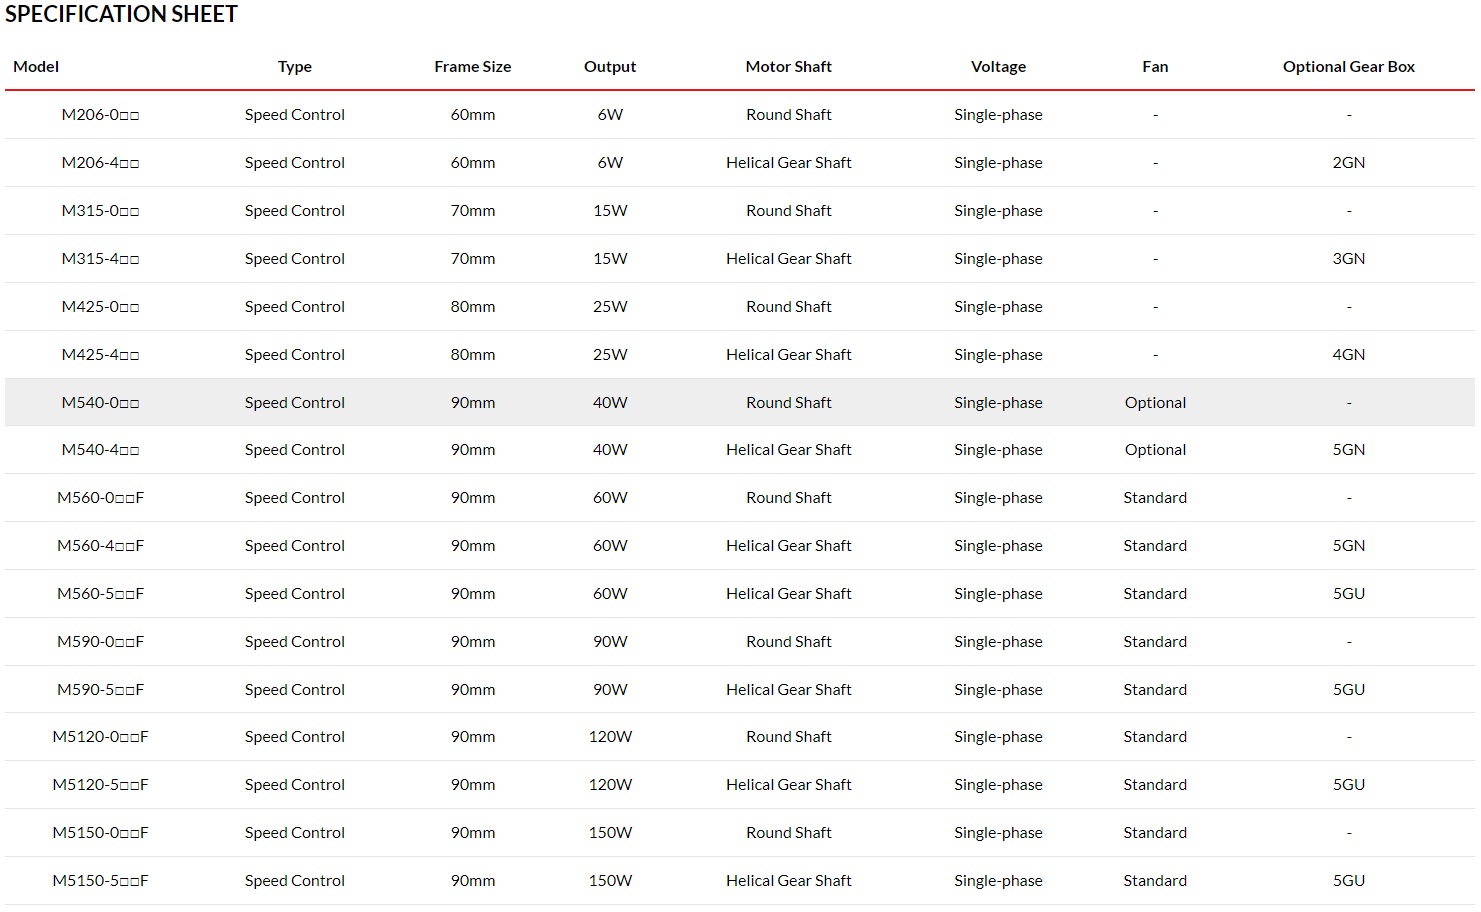
Task: Select model cell M590-5□□F
Action: (x=100, y=690)
